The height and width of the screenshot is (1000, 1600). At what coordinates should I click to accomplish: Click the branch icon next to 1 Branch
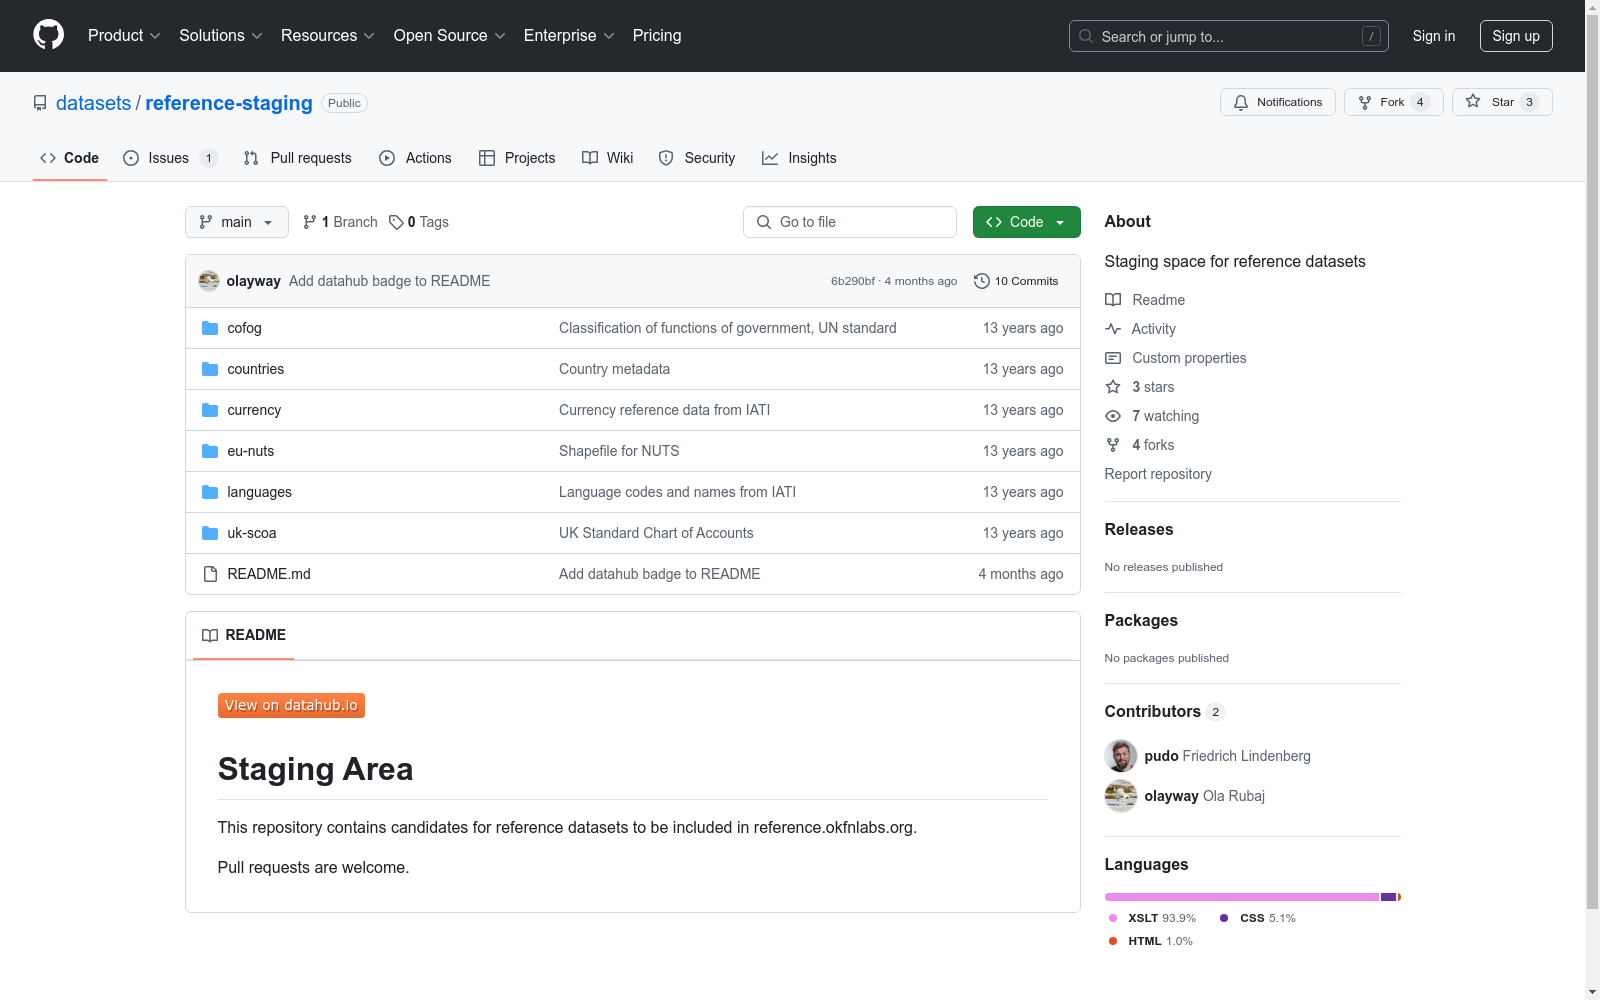310,222
